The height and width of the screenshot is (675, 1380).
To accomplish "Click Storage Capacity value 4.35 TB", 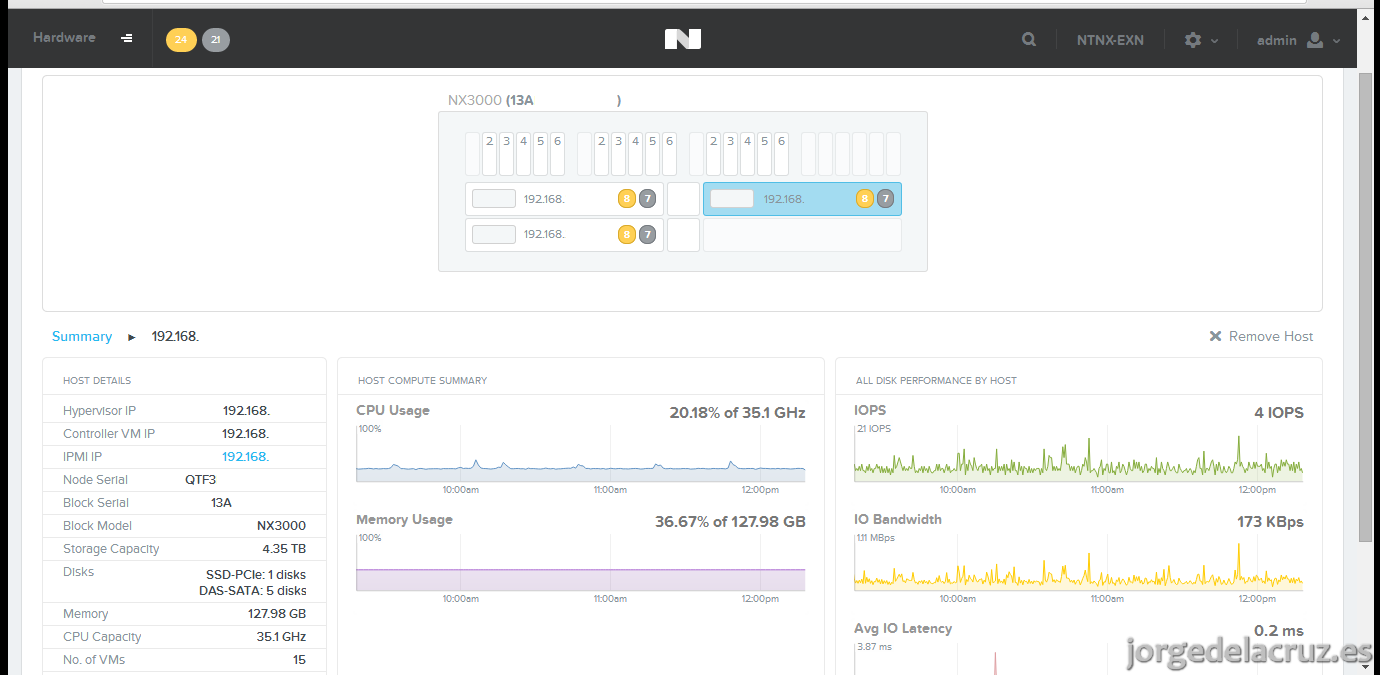I will pos(284,549).
